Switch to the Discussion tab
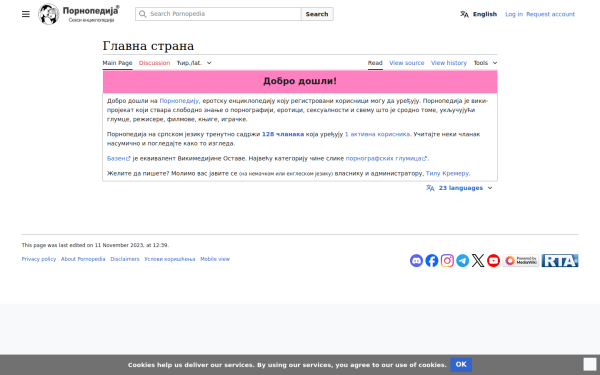Image resolution: width=600 pixels, height=375 pixels. click(154, 63)
